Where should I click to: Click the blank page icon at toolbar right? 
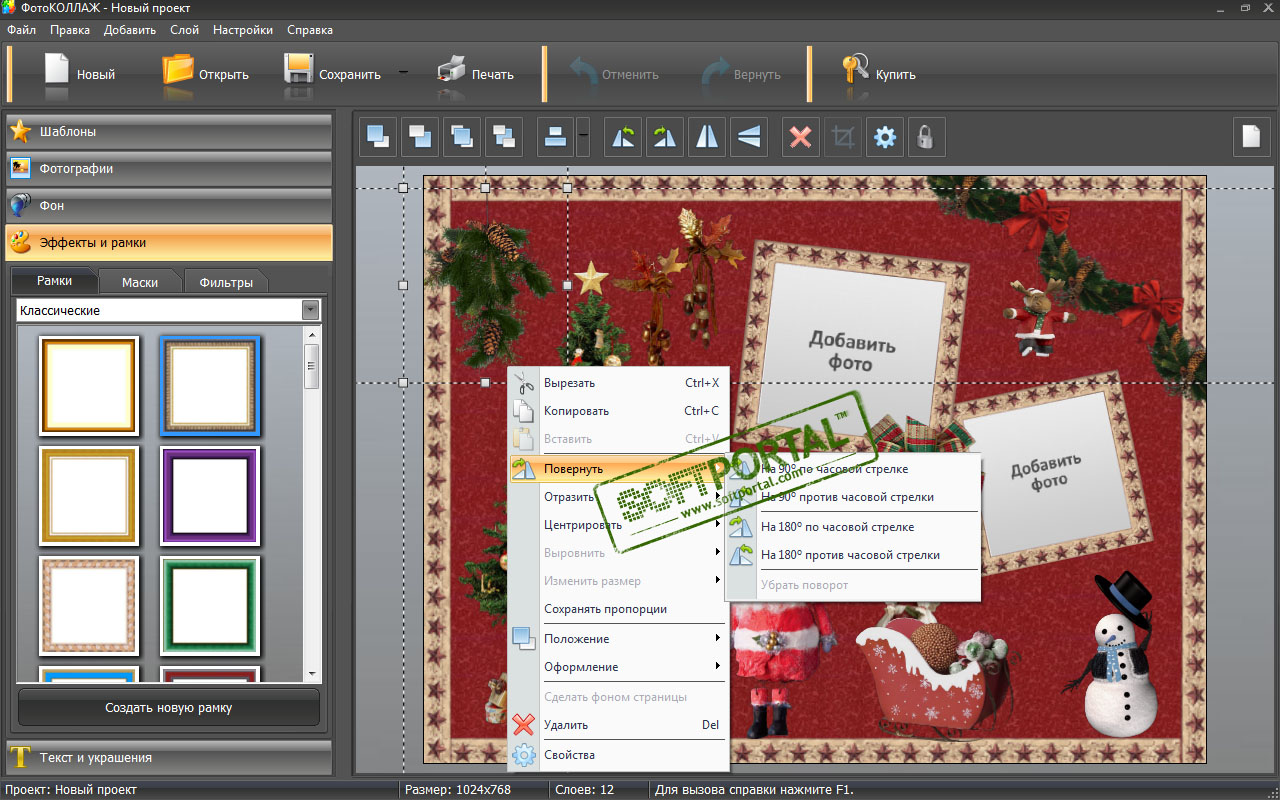[1251, 136]
